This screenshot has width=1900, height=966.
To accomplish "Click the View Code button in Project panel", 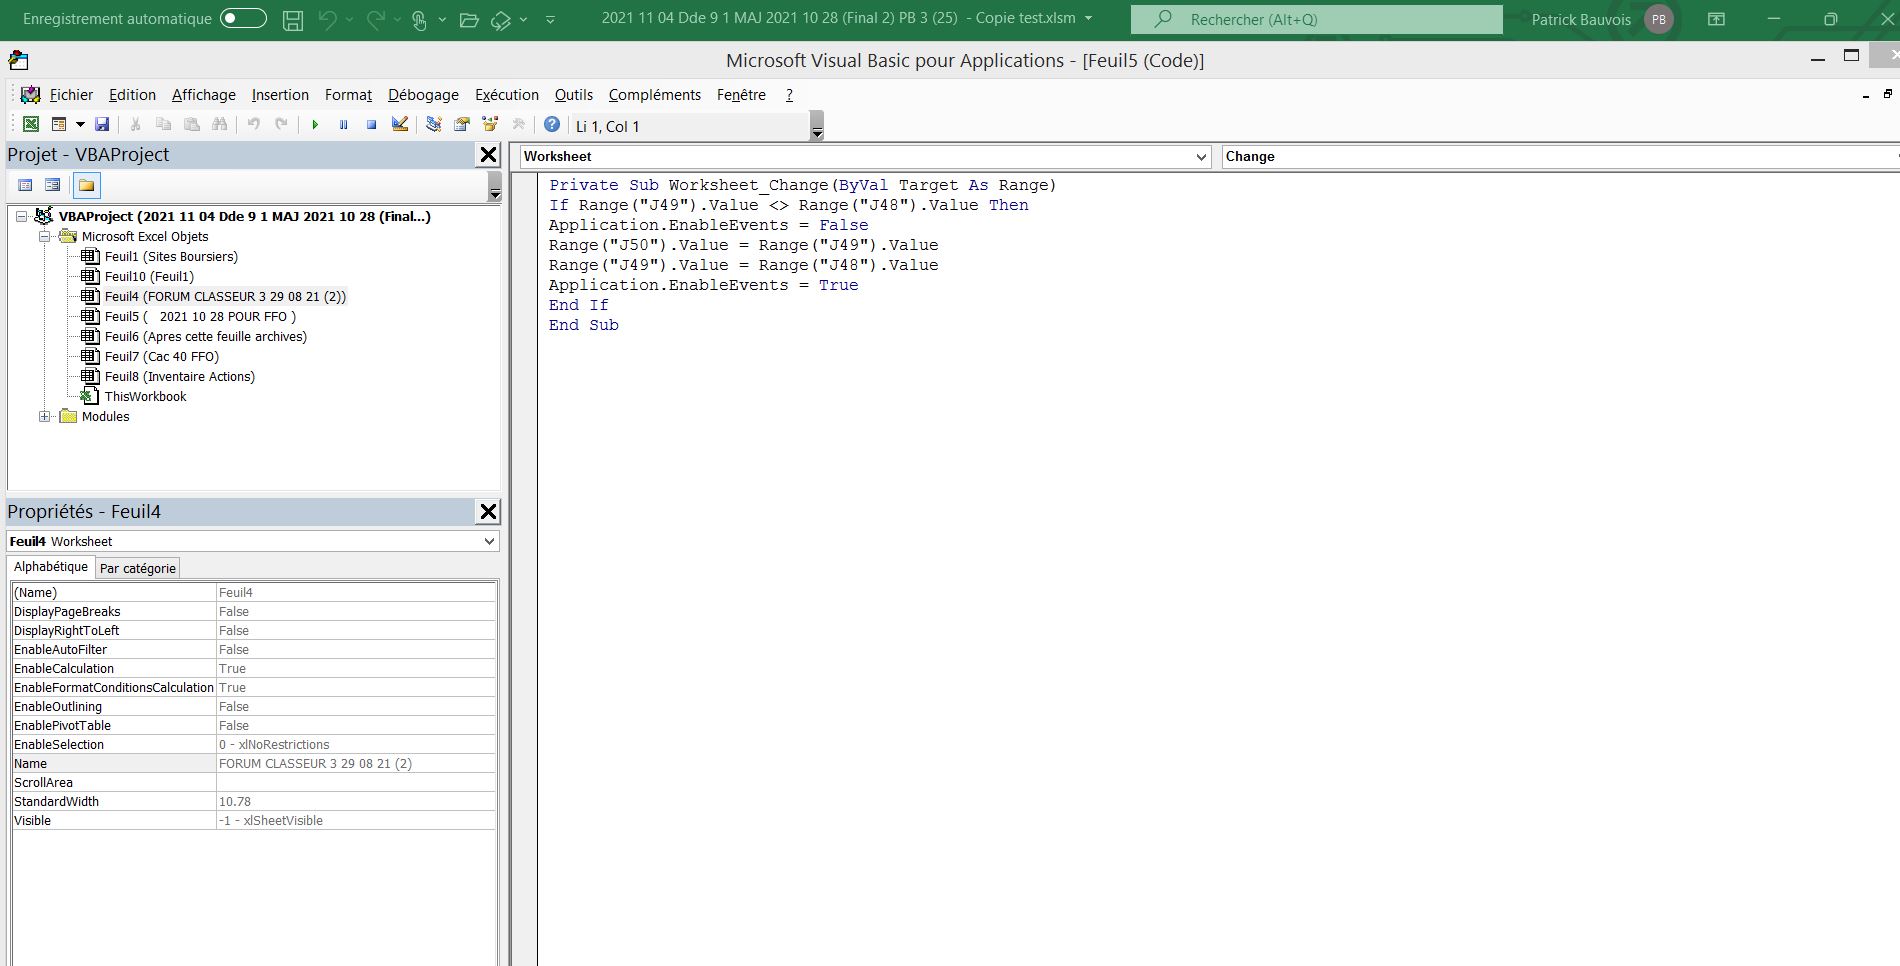I will click(26, 185).
